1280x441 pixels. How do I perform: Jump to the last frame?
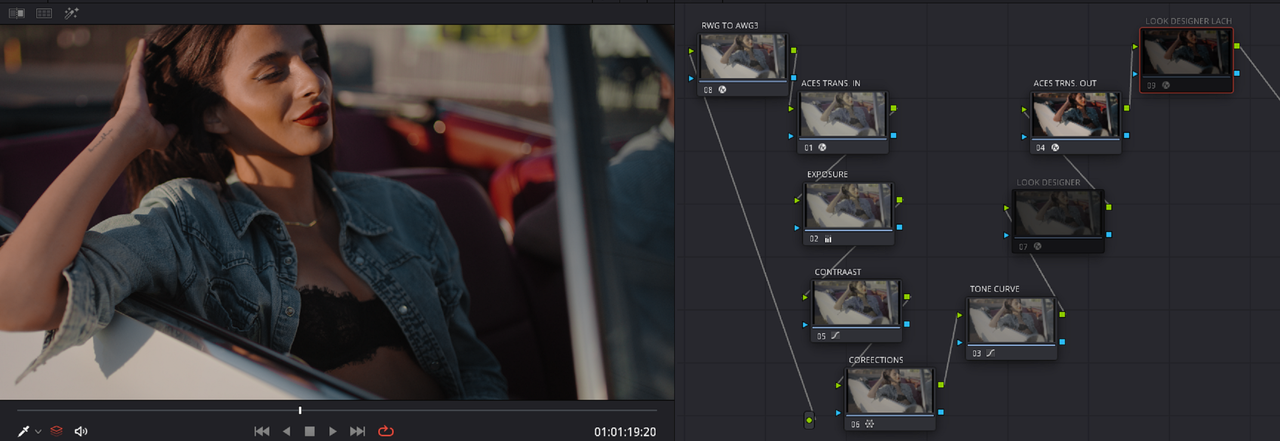point(358,431)
